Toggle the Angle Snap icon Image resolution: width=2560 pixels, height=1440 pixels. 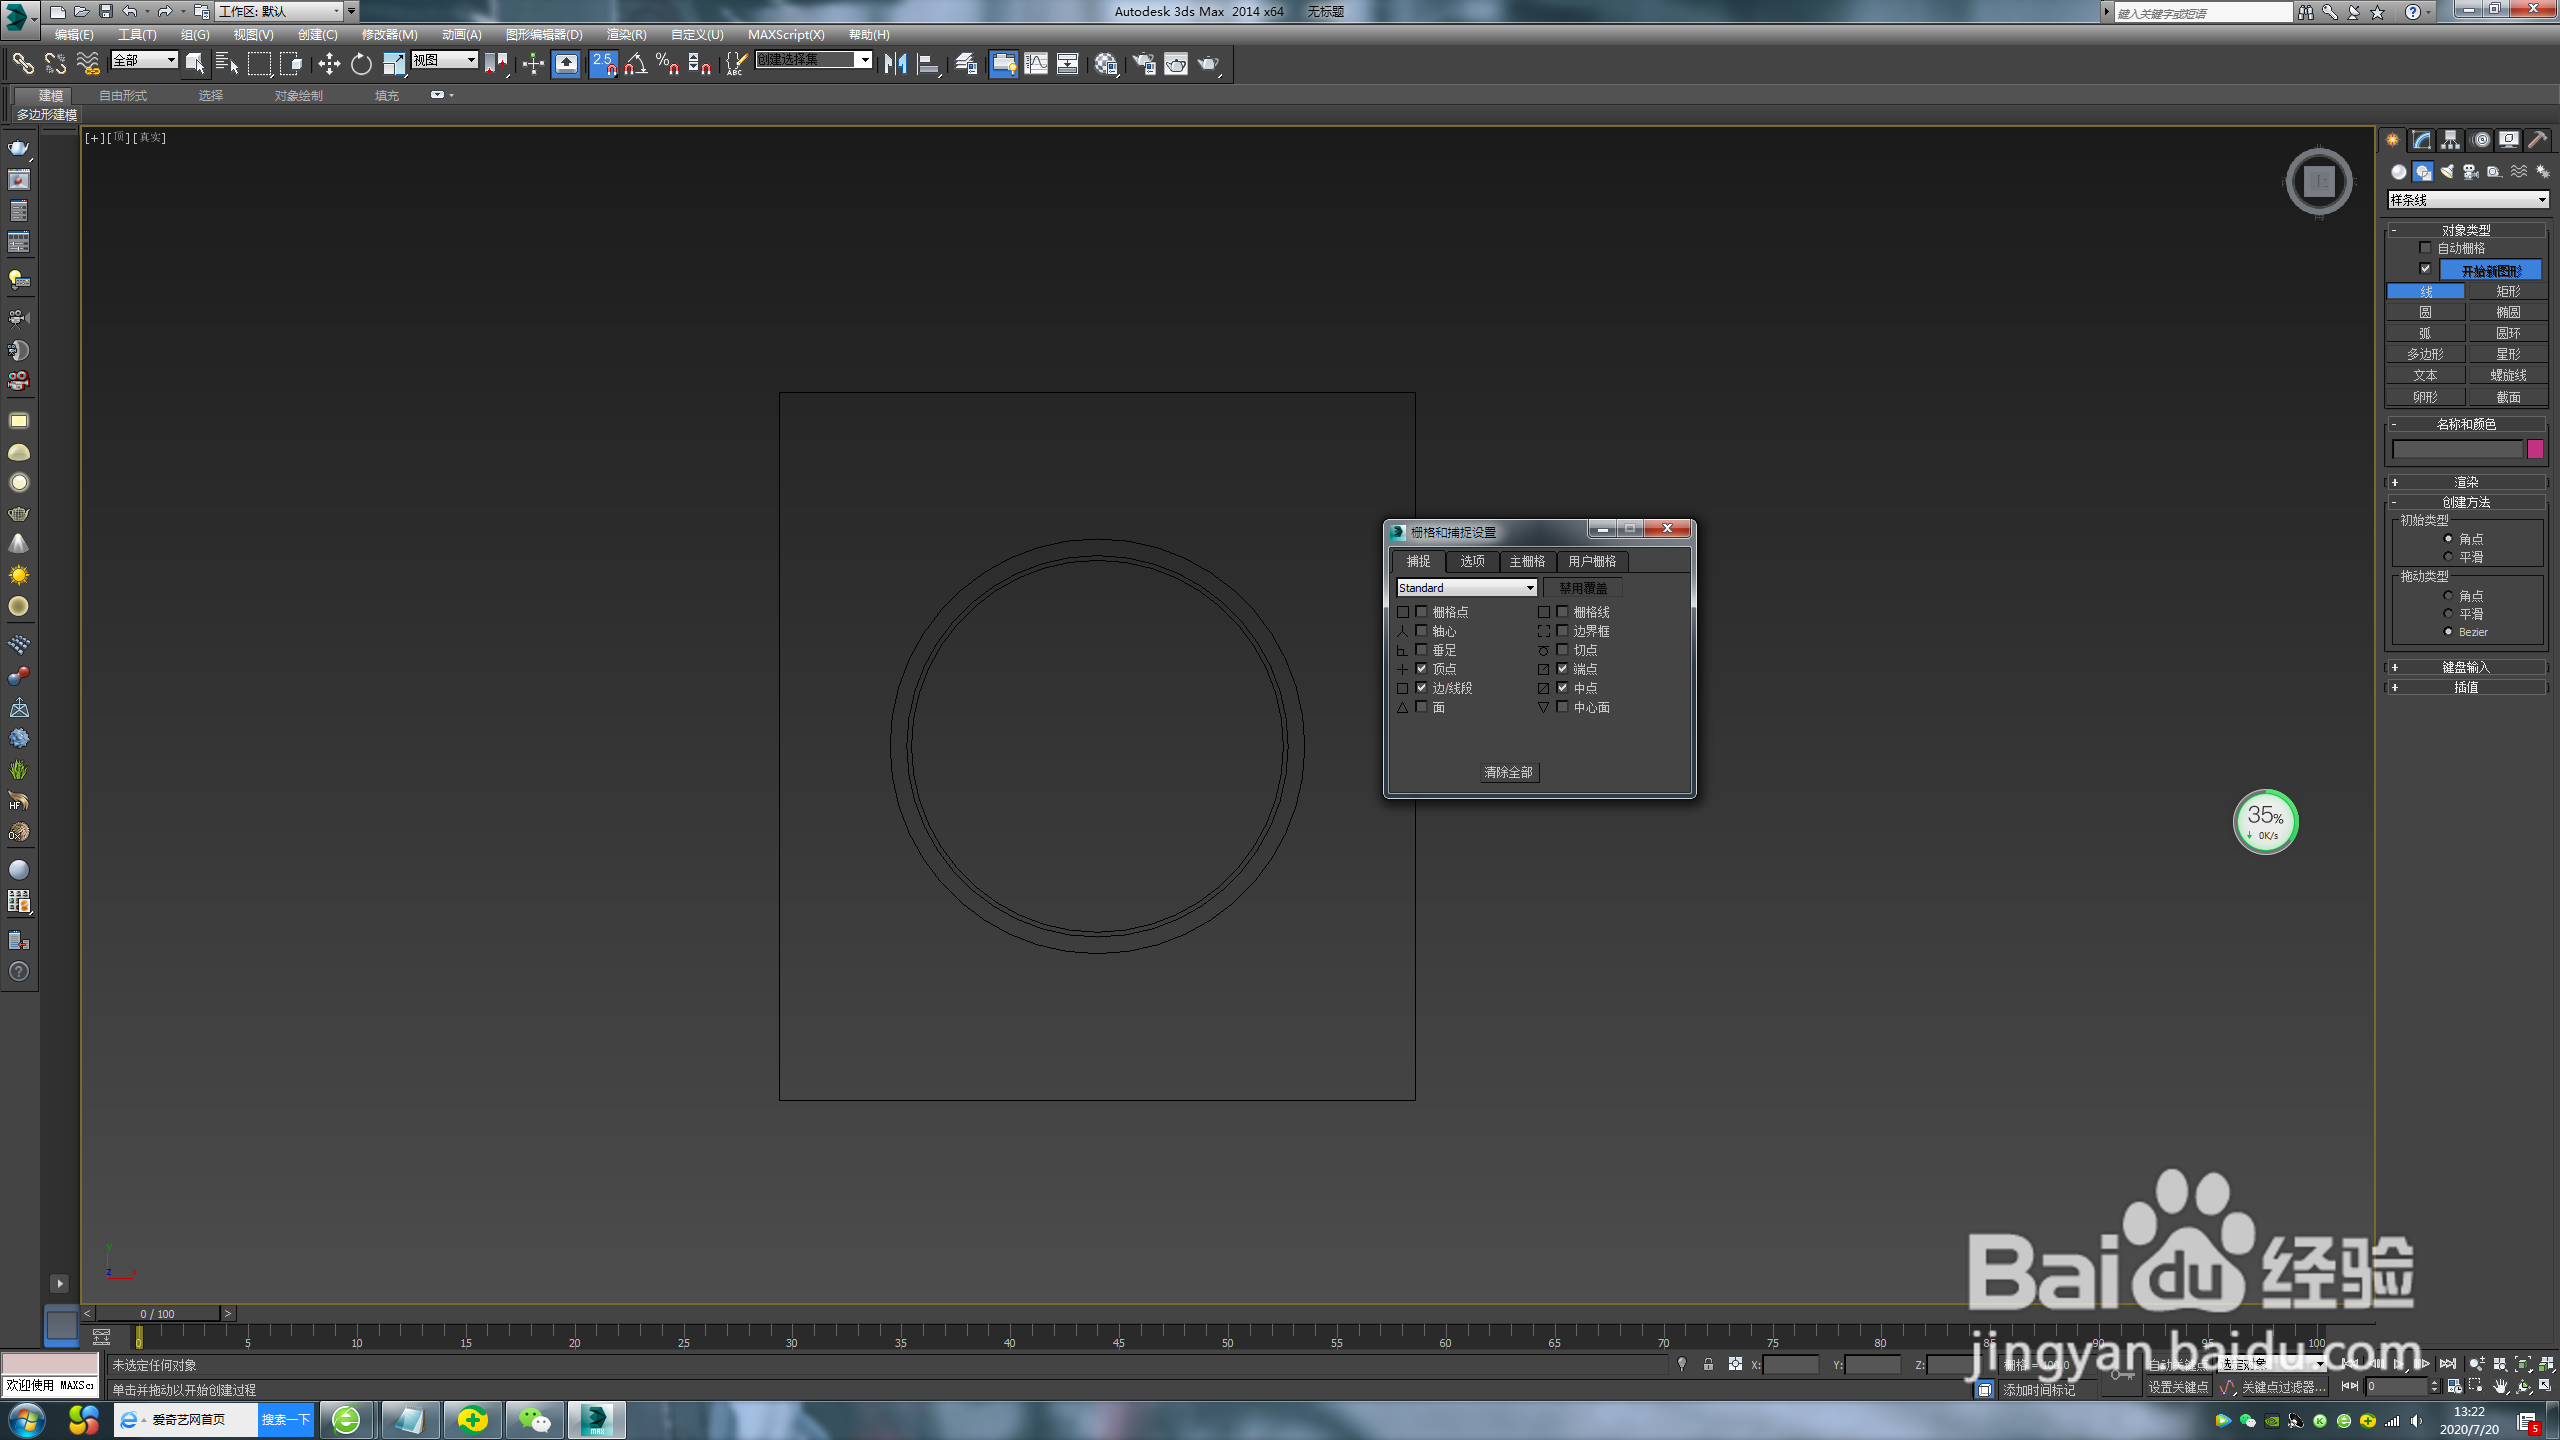[636, 64]
